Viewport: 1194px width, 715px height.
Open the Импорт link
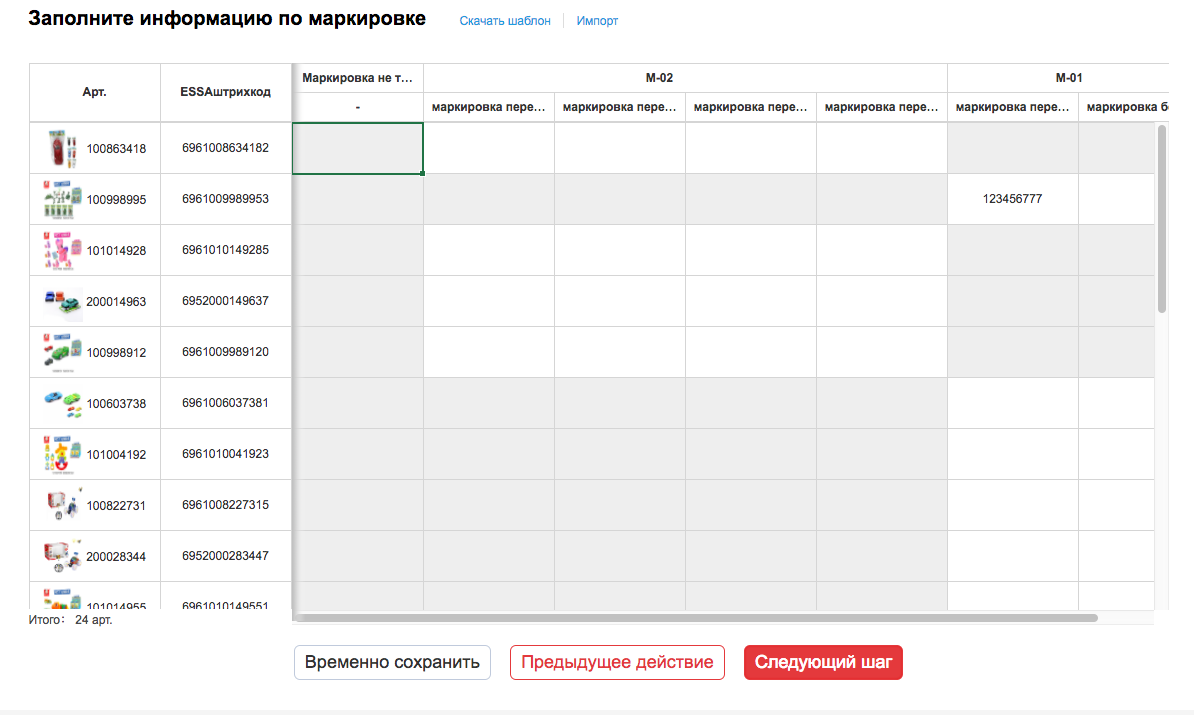pyautogui.click(x=597, y=21)
